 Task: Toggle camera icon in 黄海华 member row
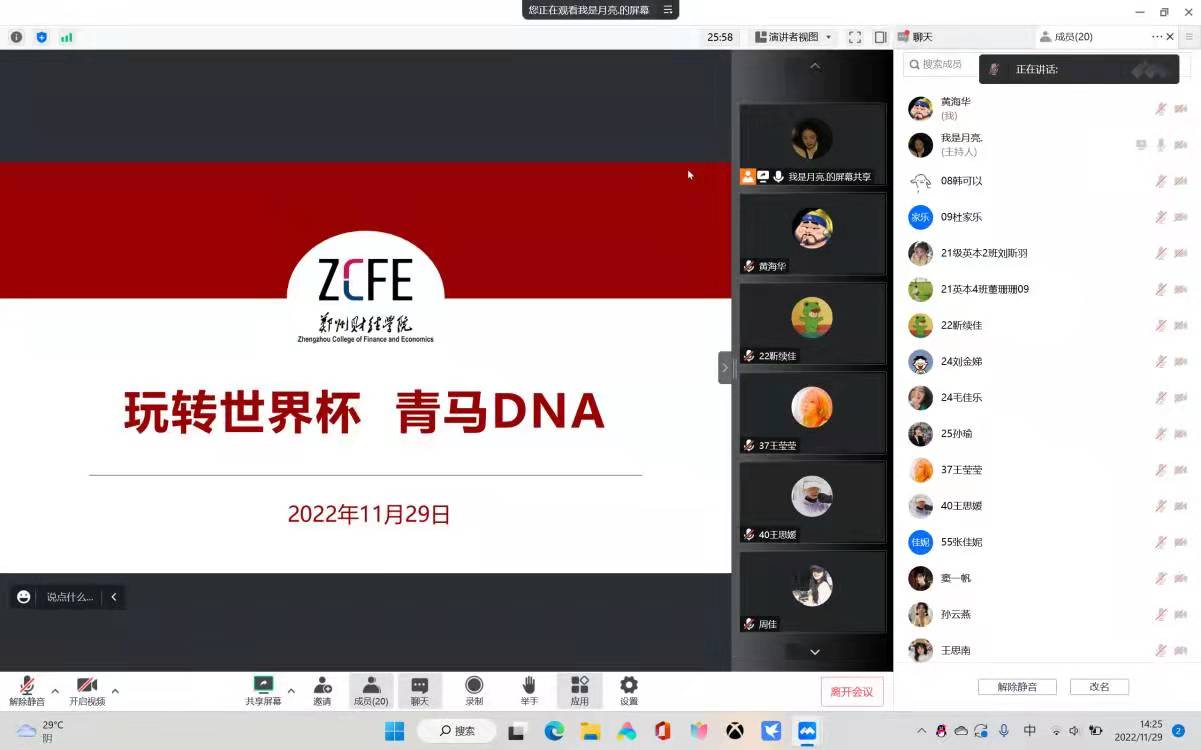tap(1181, 108)
